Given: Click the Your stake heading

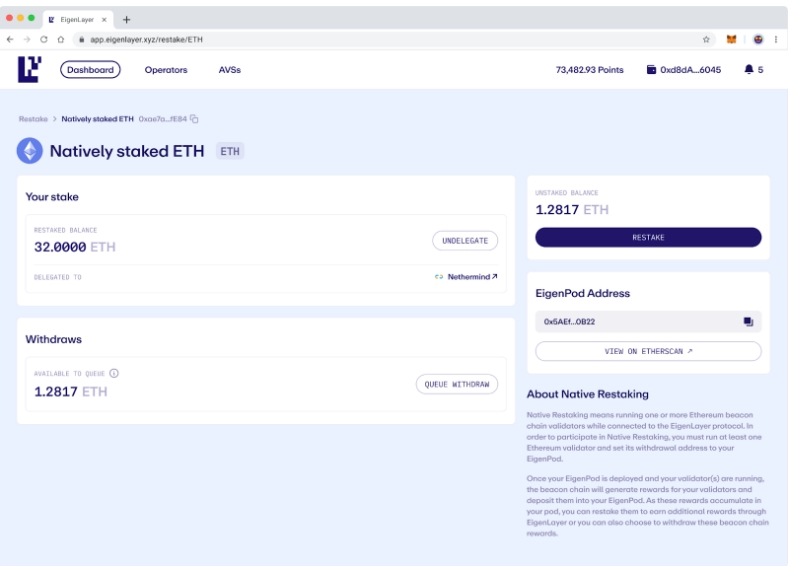Looking at the screenshot, I should (x=52, y=197).
